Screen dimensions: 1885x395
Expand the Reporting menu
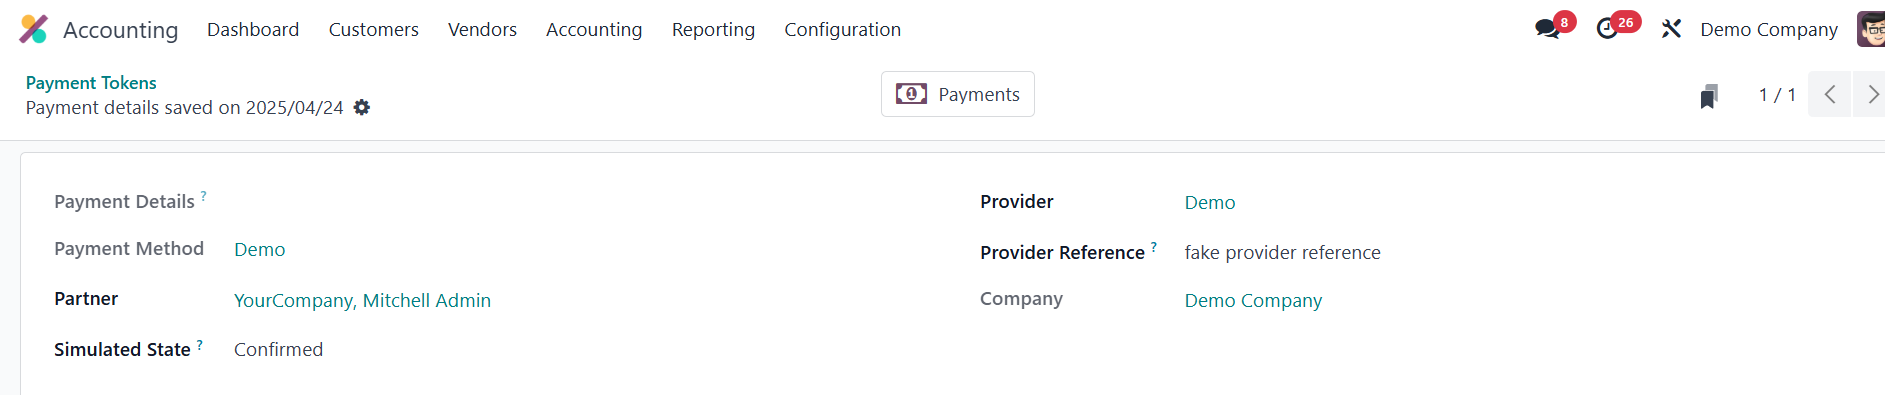tap(713, 29)
